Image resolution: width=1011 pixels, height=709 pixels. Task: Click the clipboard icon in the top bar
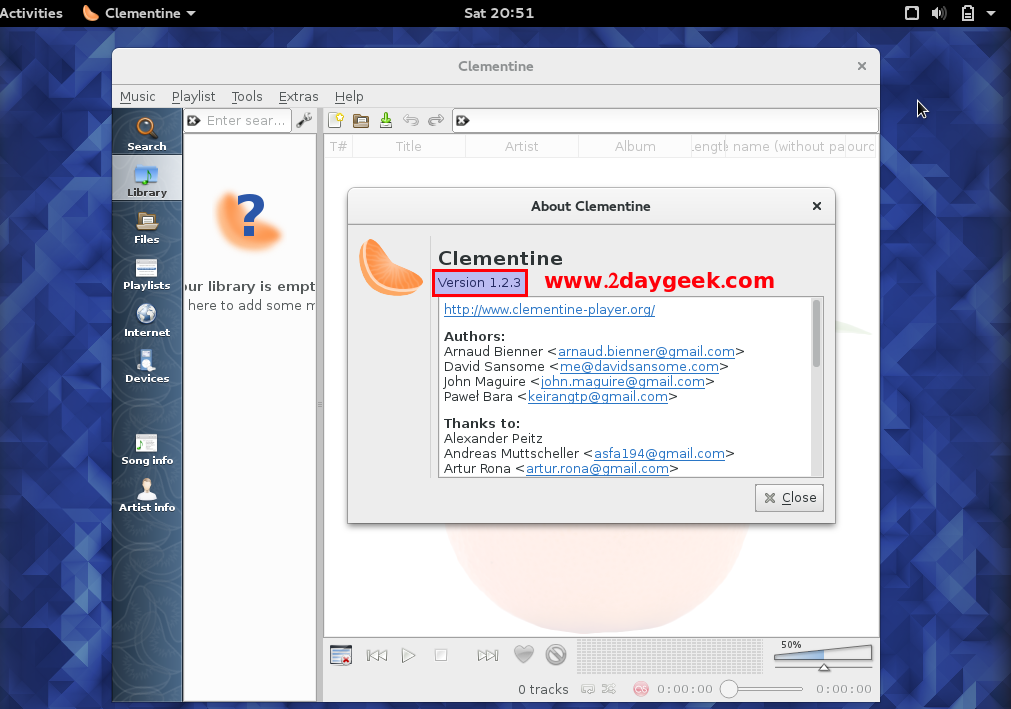968,13
